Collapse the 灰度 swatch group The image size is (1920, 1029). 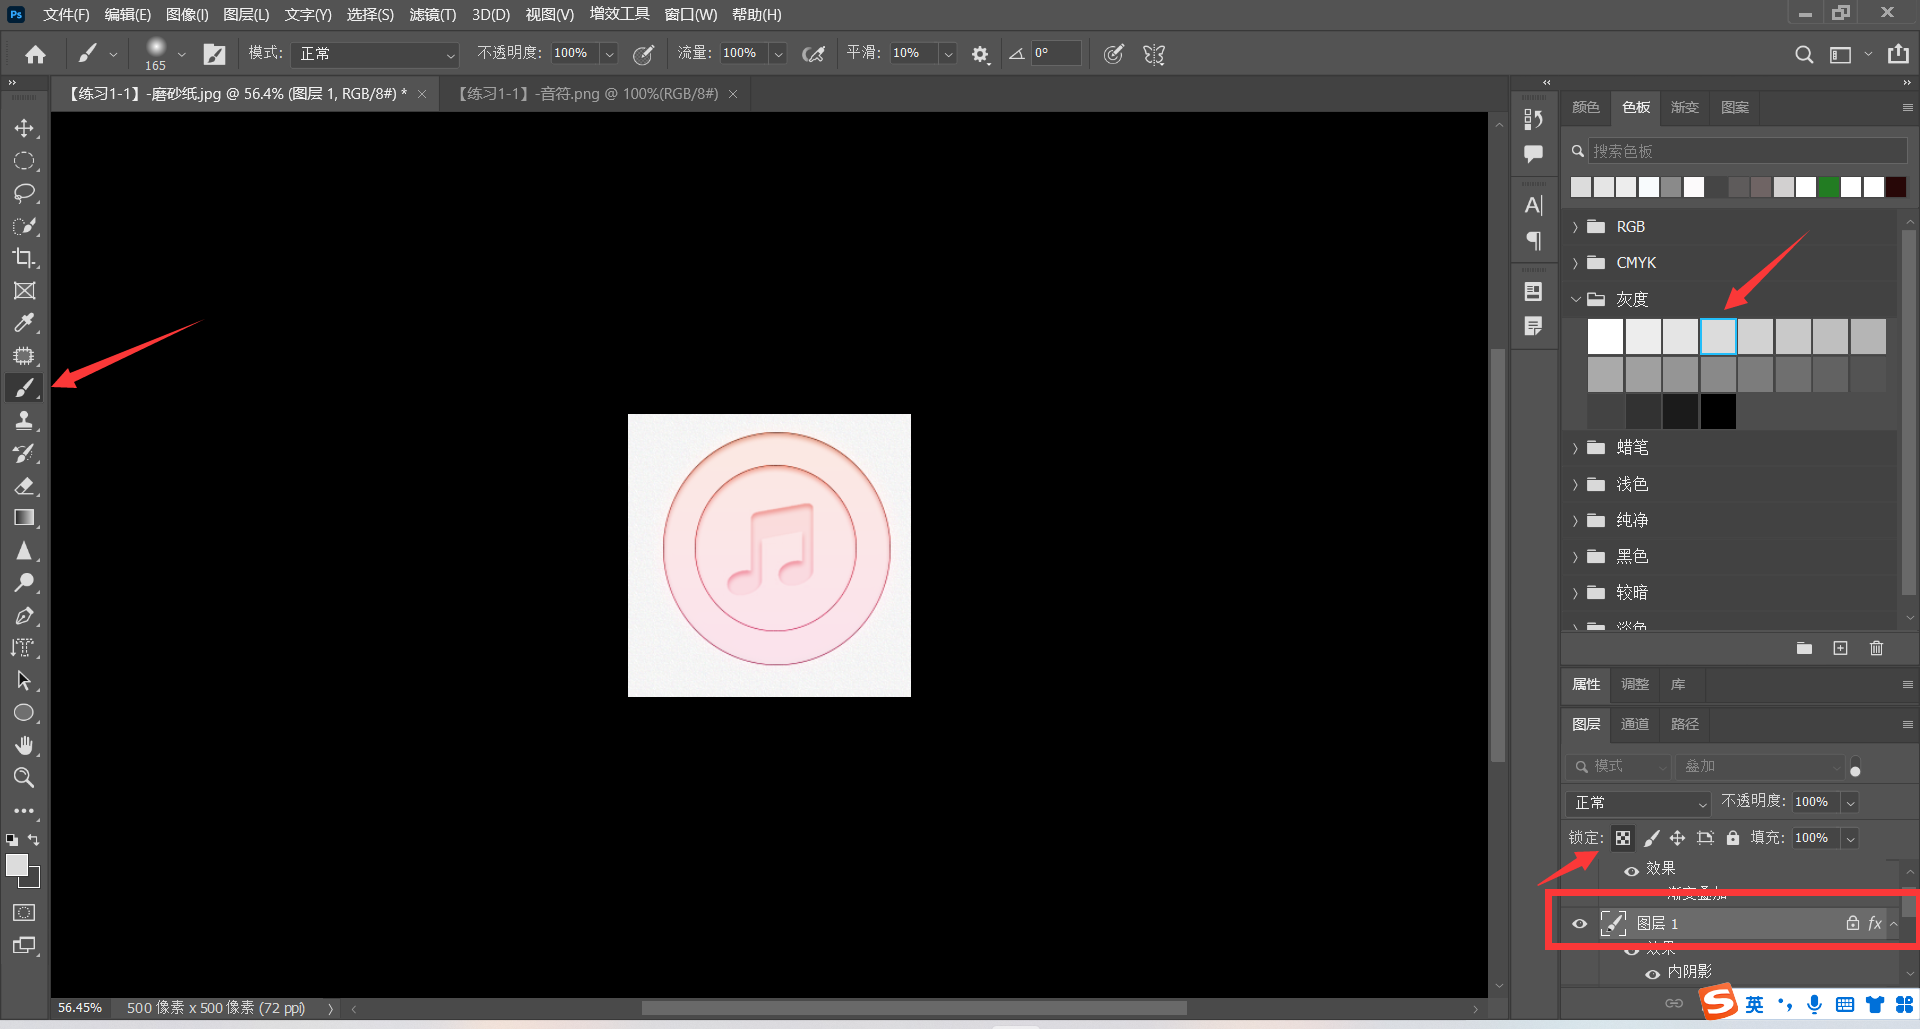coord(1576,299)
